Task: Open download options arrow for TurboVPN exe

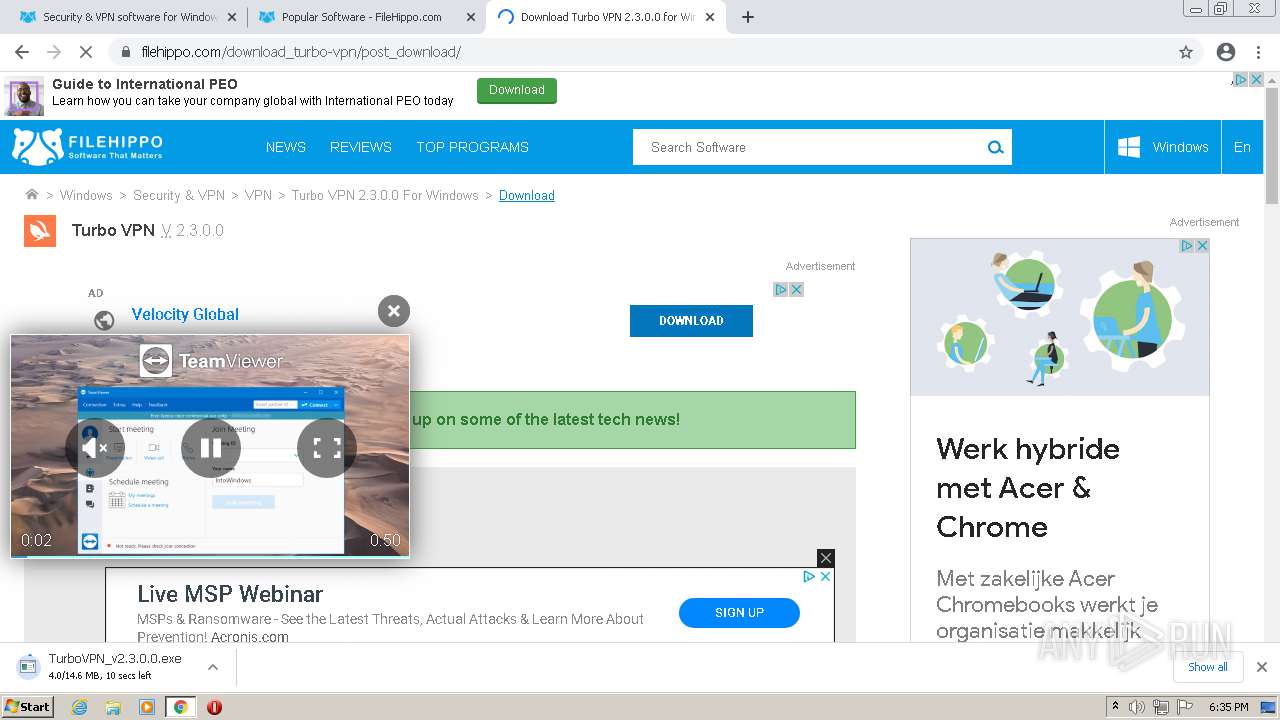Action: pos(213,667)
